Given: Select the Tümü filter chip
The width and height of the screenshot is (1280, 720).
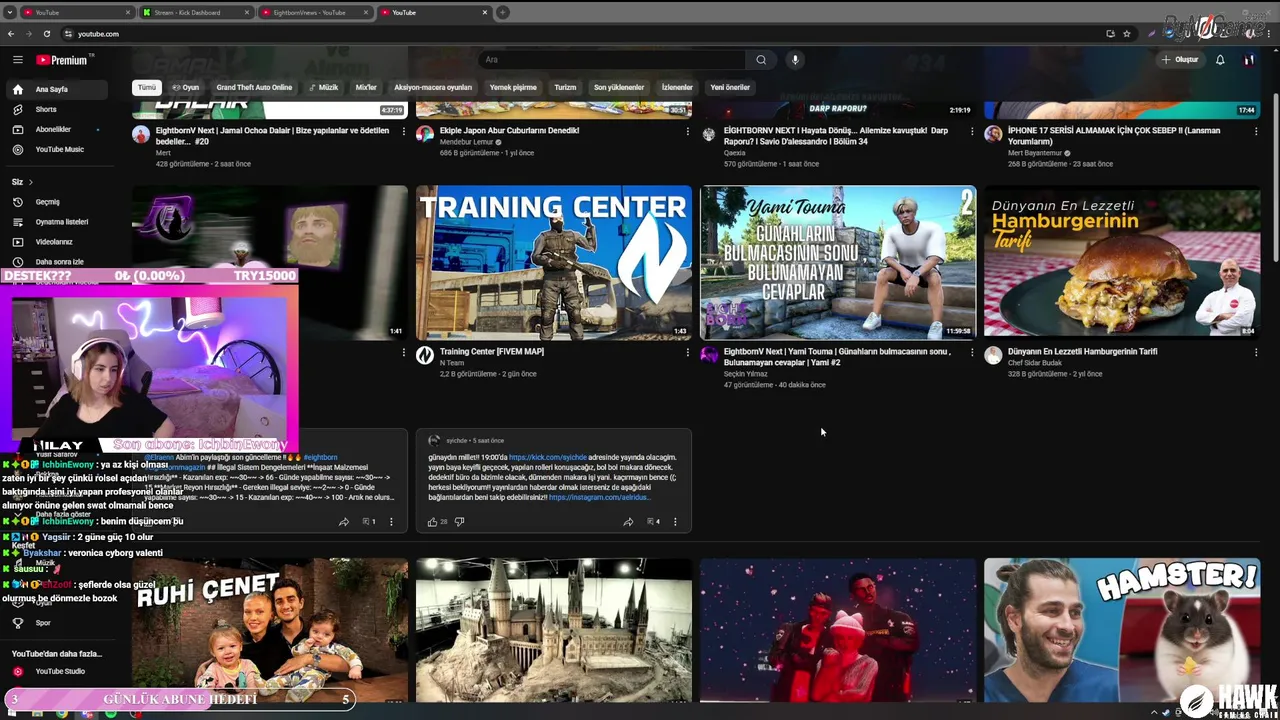Looking at the screenshot, I should pos(147,87).
